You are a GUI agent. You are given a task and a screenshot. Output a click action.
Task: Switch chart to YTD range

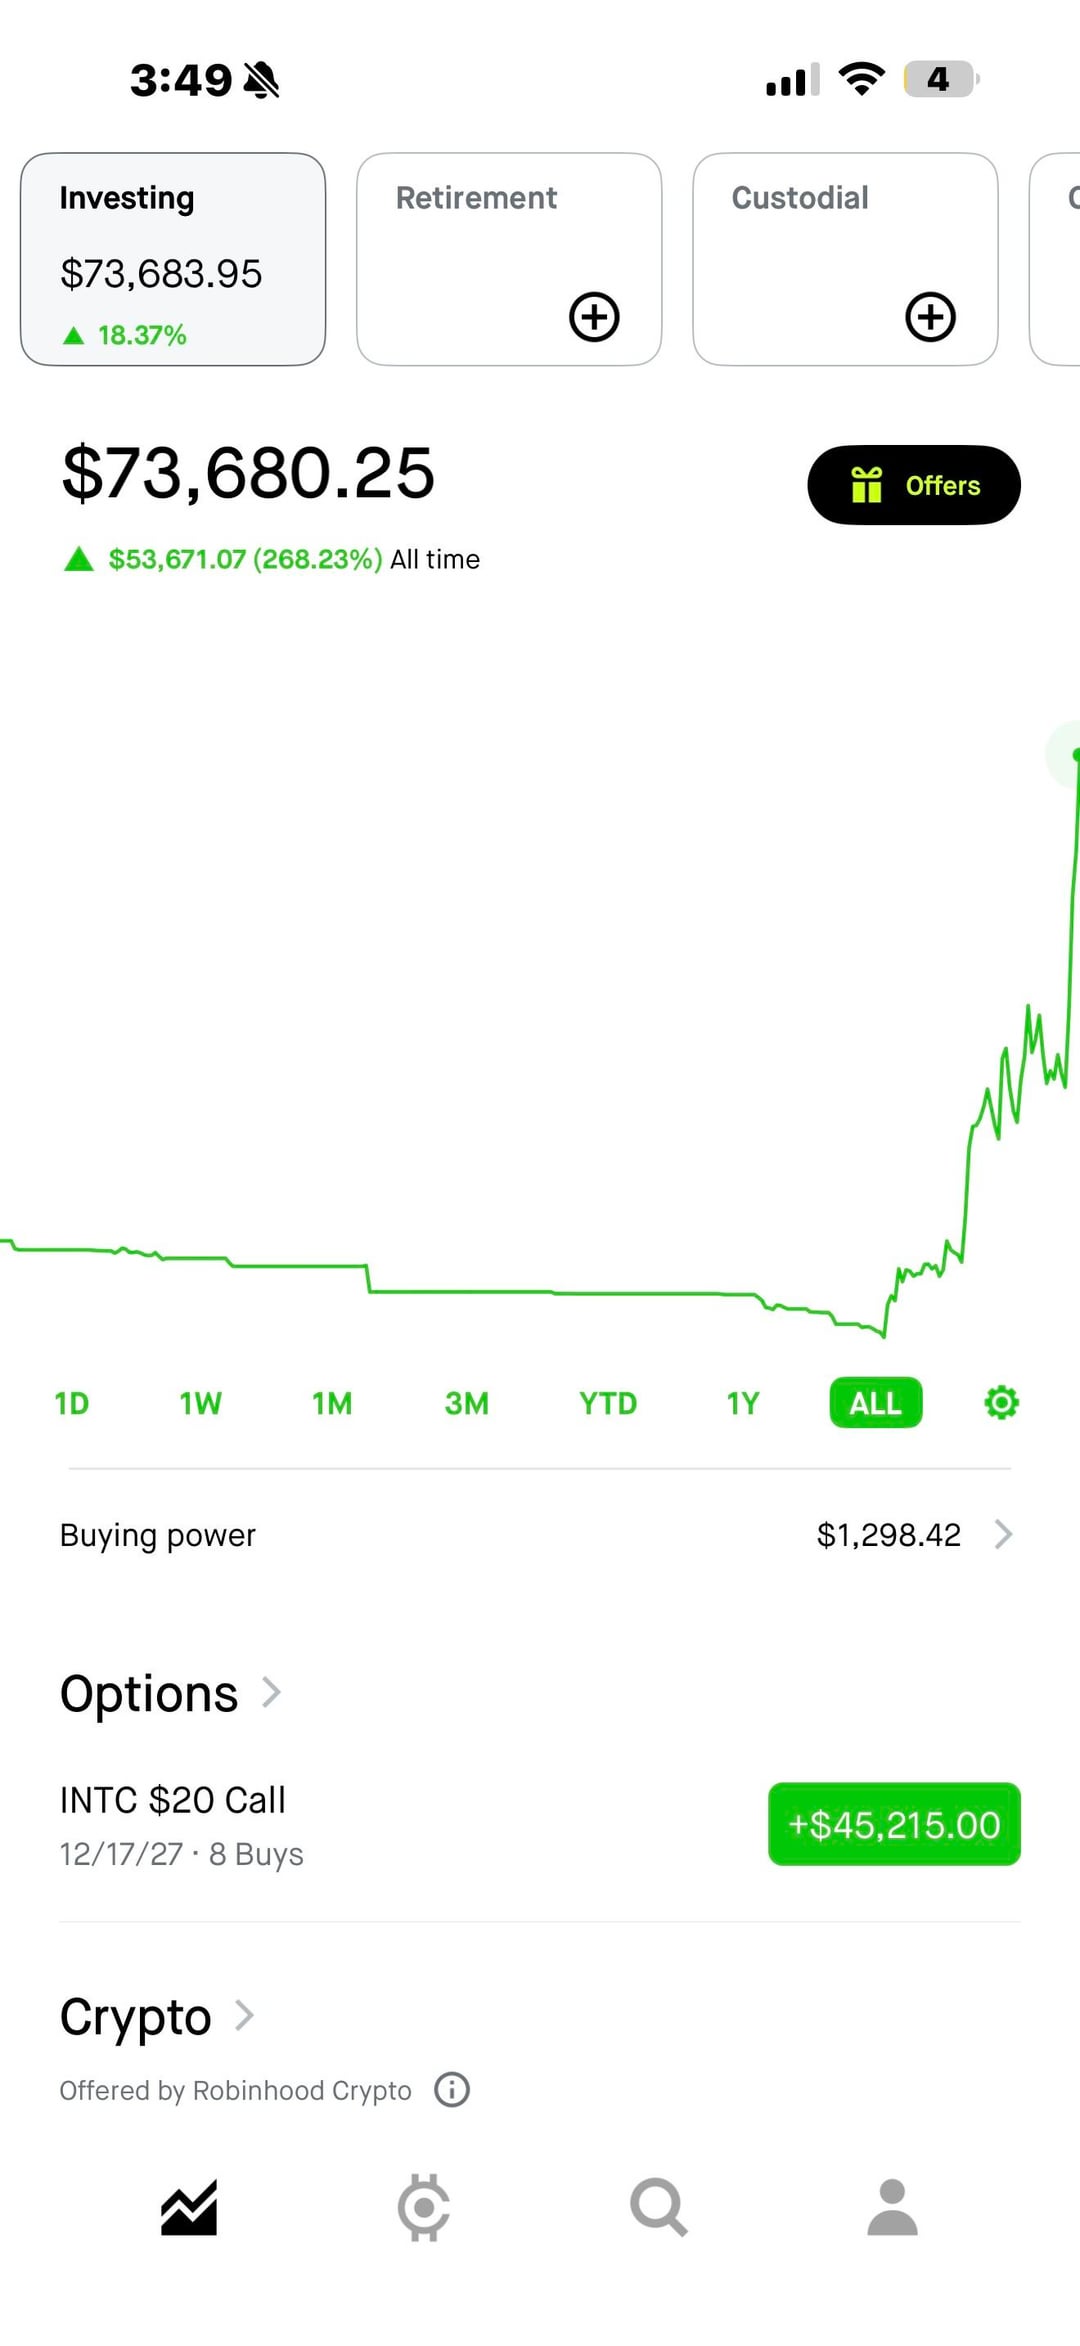coord(607,1403)
